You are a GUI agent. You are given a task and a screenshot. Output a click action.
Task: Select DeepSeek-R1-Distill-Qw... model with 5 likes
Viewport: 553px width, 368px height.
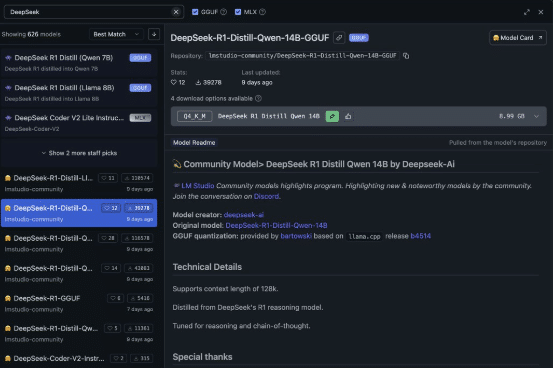(x=79, y=333)
